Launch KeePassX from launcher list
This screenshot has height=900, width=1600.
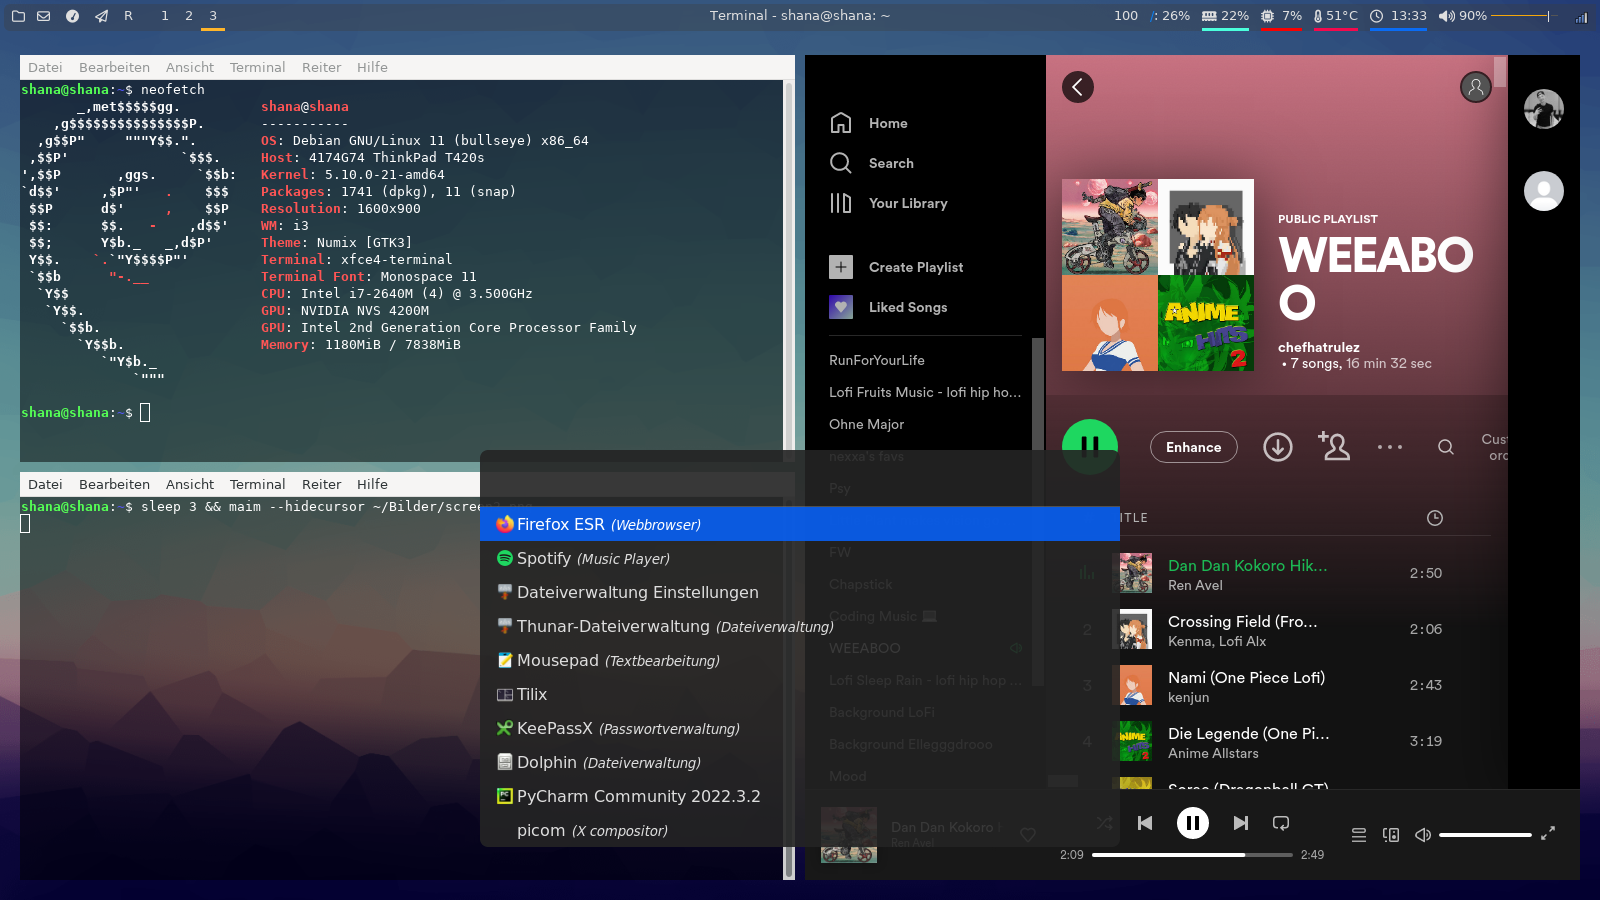(800, 728)
